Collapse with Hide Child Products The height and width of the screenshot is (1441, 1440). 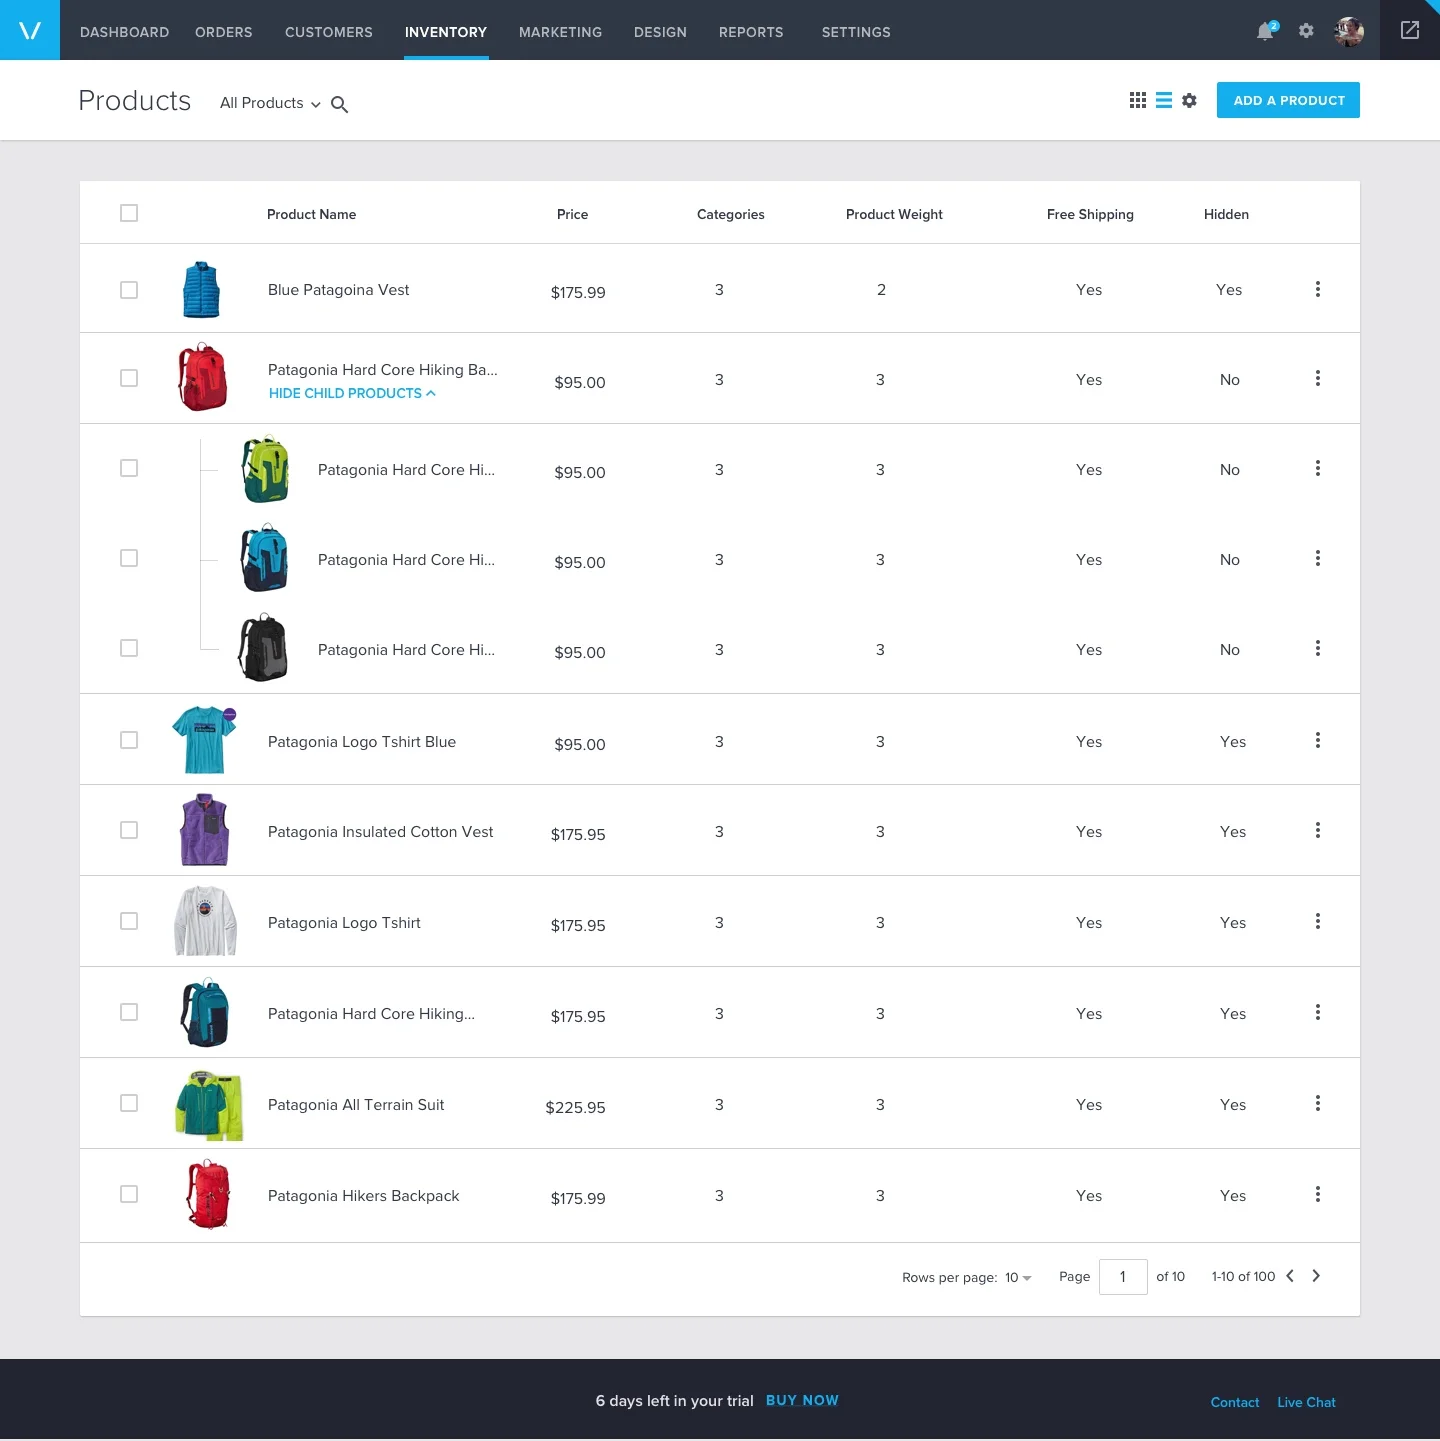click(352, 393)
